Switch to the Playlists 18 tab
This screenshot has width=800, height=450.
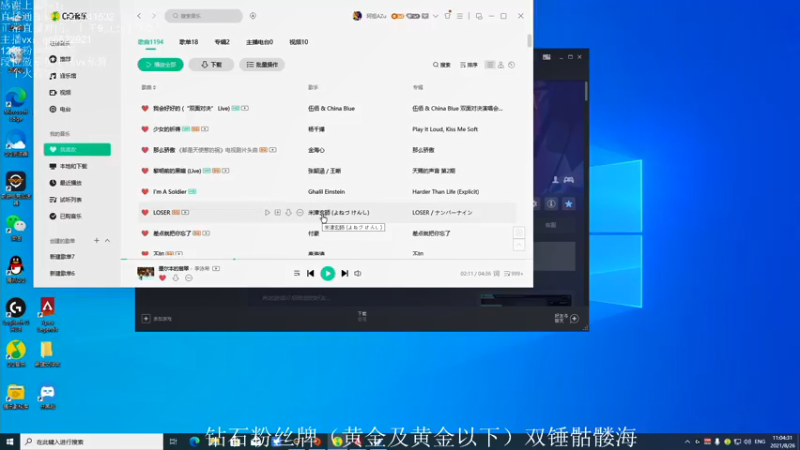188,42
